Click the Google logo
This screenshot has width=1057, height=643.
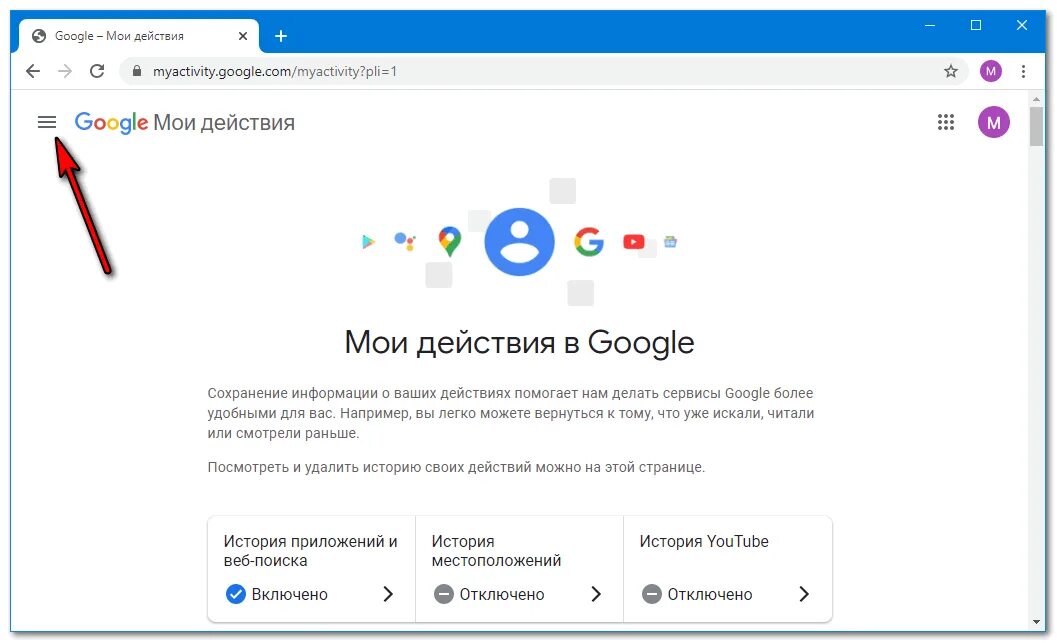111,123
